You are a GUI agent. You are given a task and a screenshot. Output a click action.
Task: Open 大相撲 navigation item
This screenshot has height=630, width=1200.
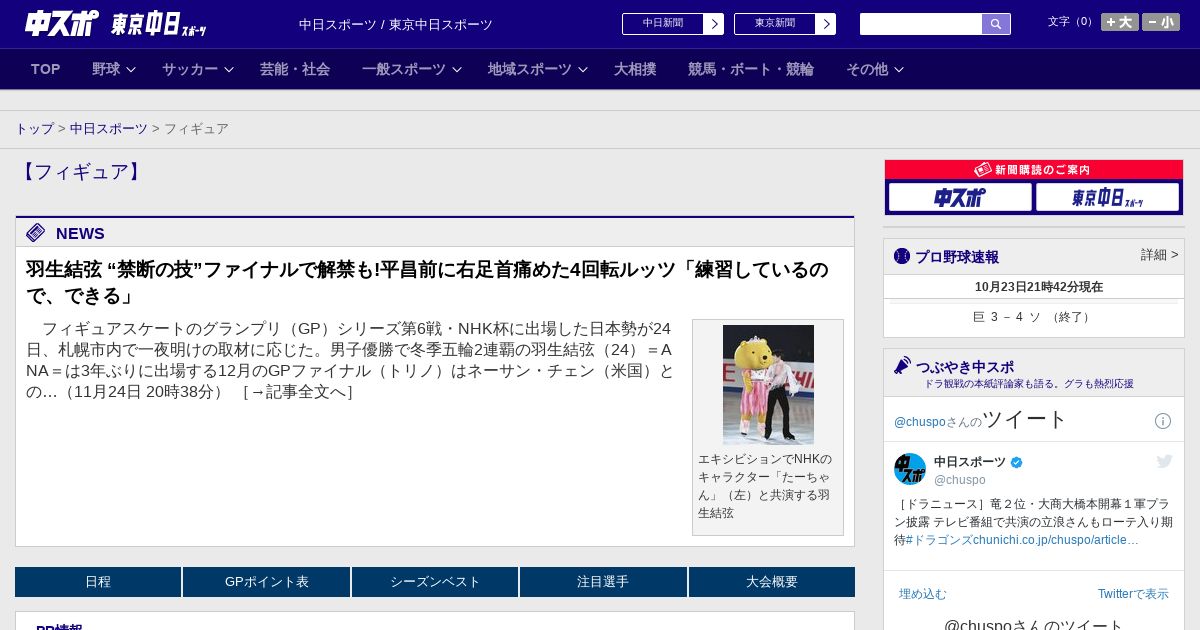pyautogui.click(x=635, y=69)
